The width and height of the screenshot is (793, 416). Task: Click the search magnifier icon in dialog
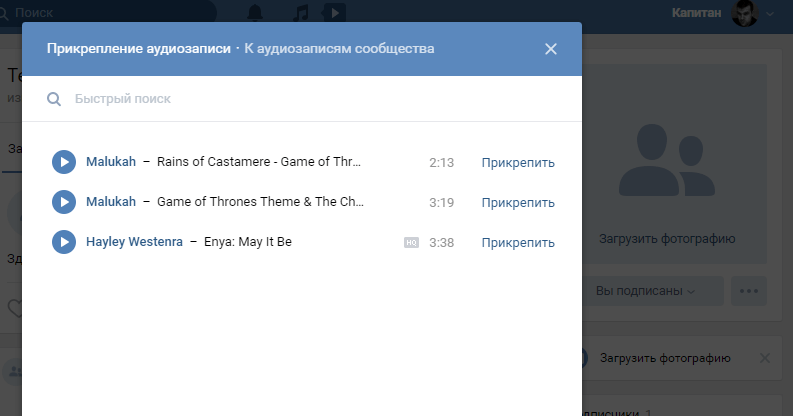[54, 99]
